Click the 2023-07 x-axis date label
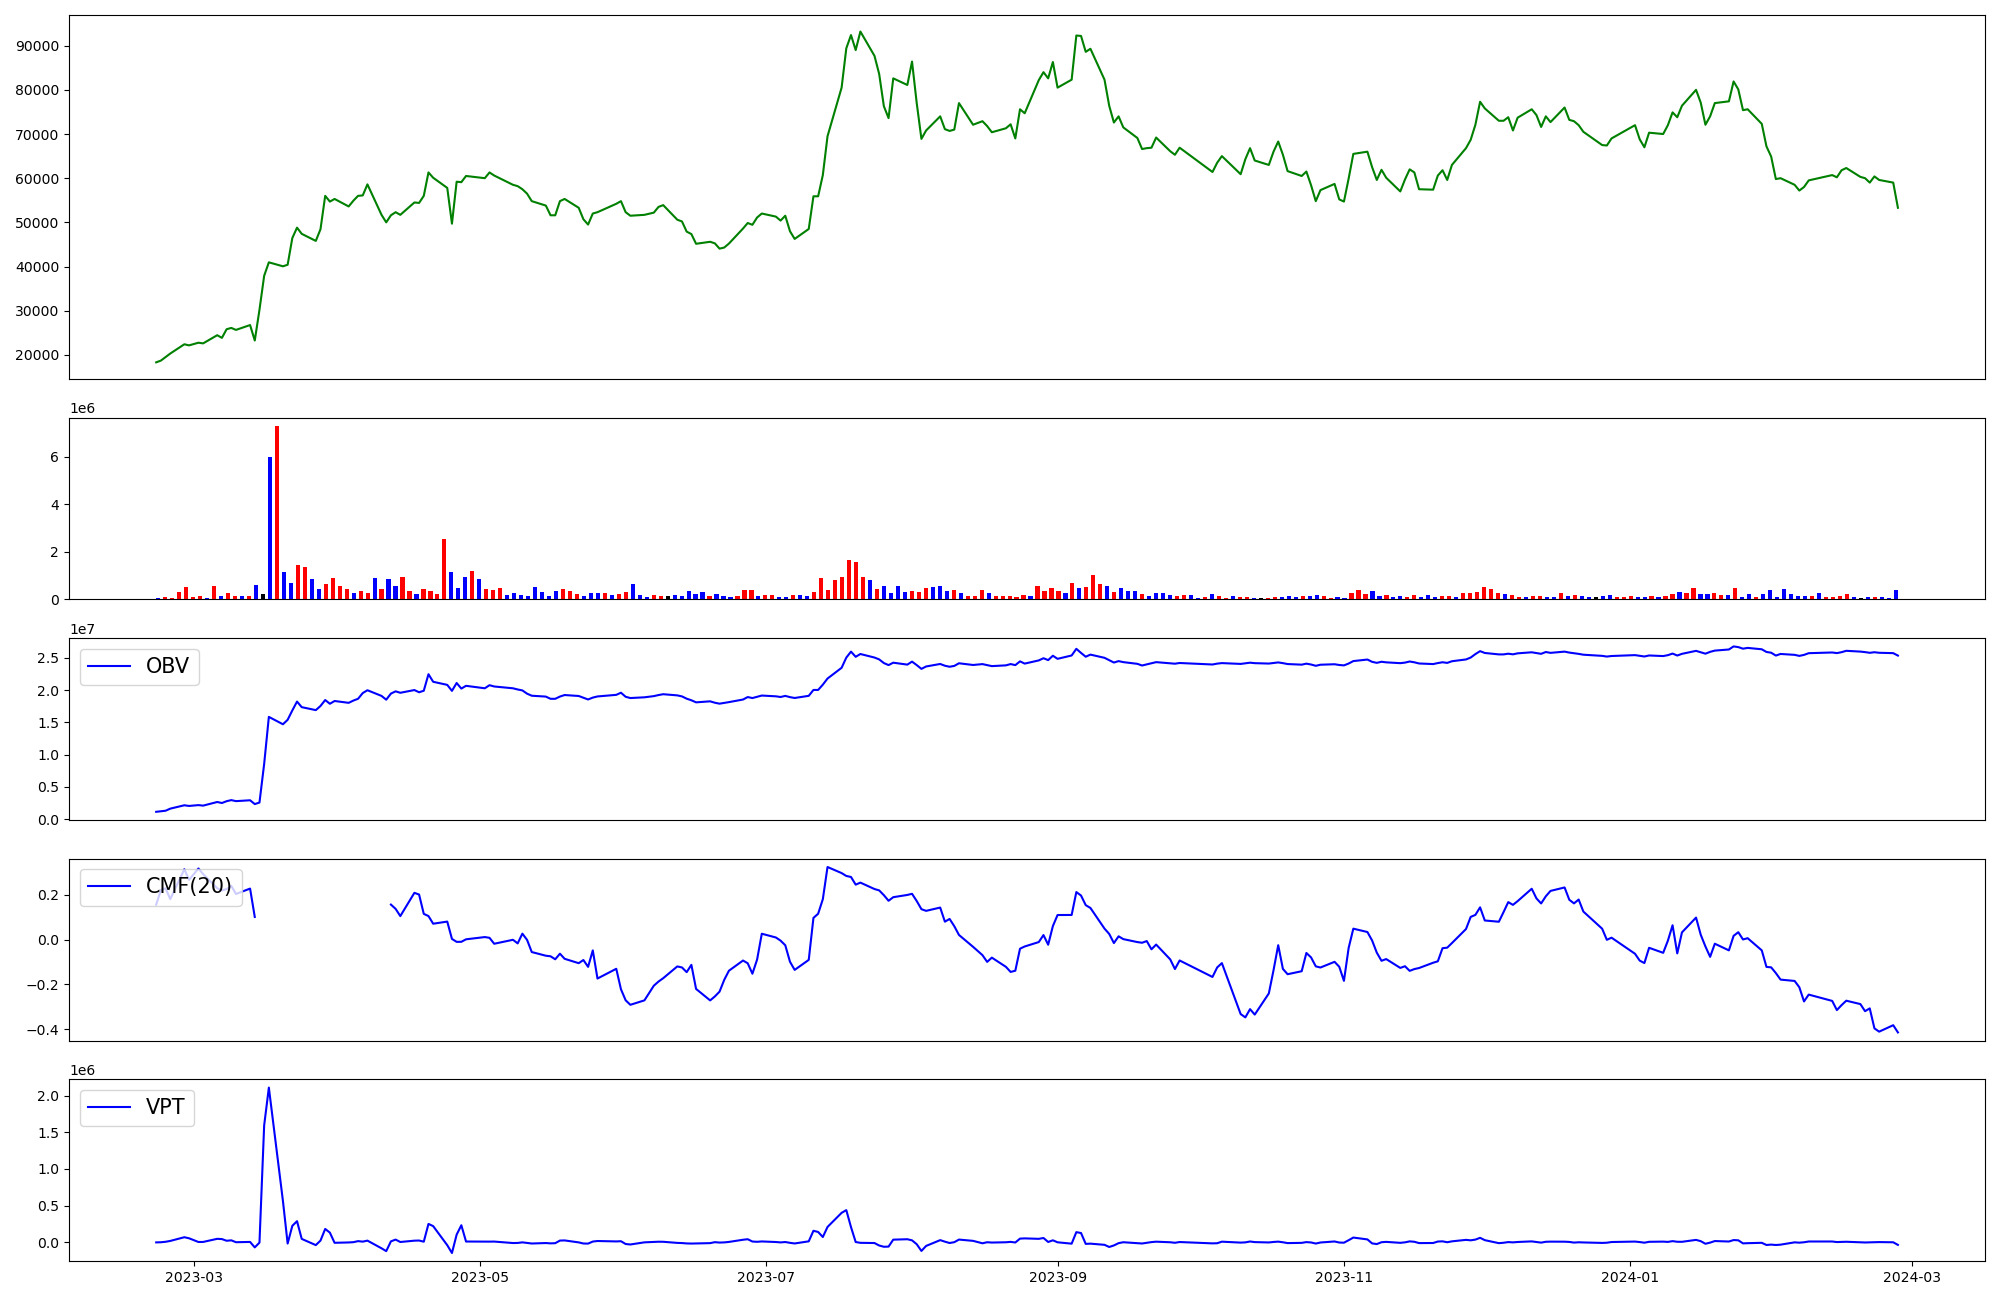 (x=766, y=1277)
